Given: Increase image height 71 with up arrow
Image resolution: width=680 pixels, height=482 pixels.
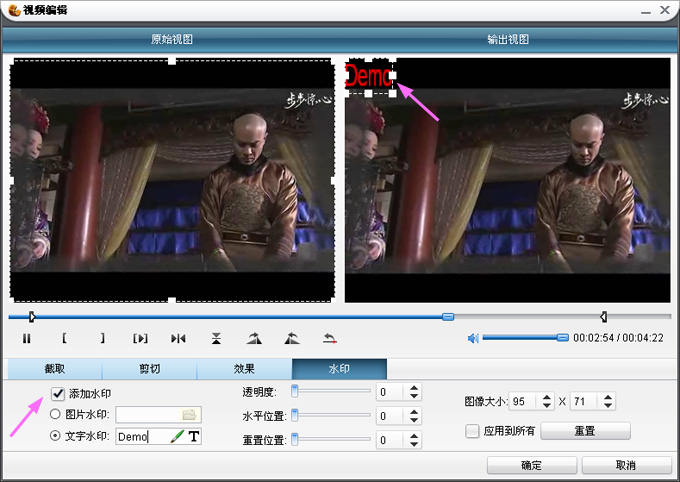Looking at the screenshot, I should [608, 397].
